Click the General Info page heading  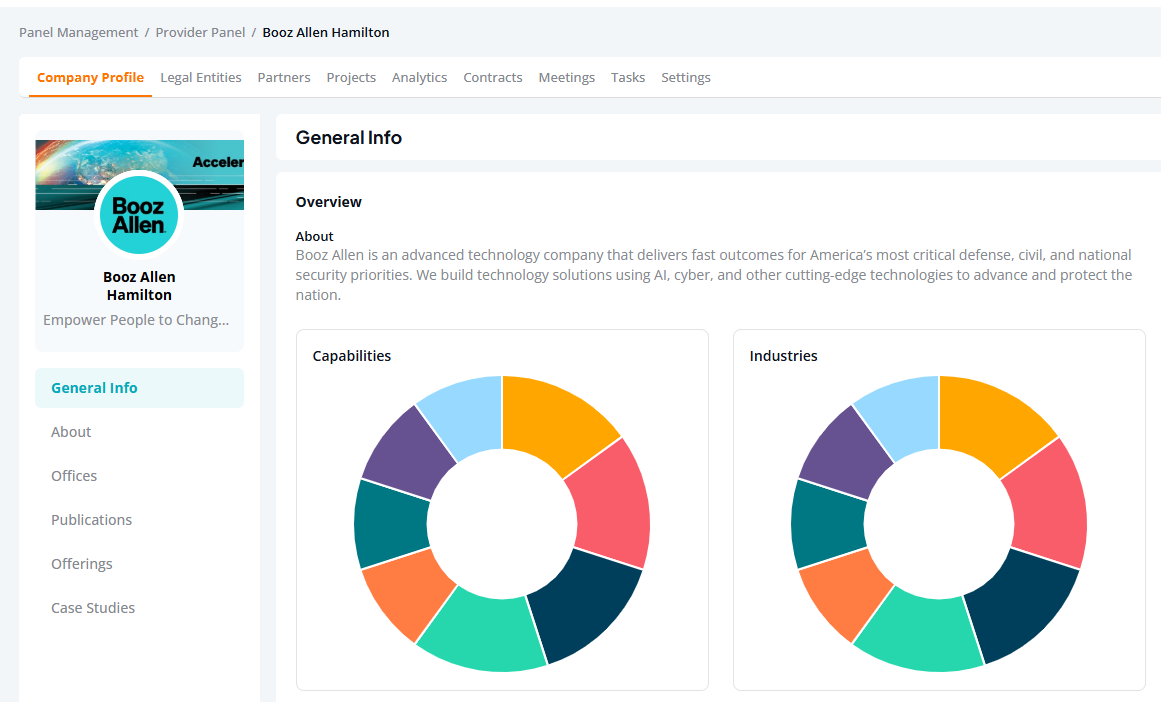(349, 138)
